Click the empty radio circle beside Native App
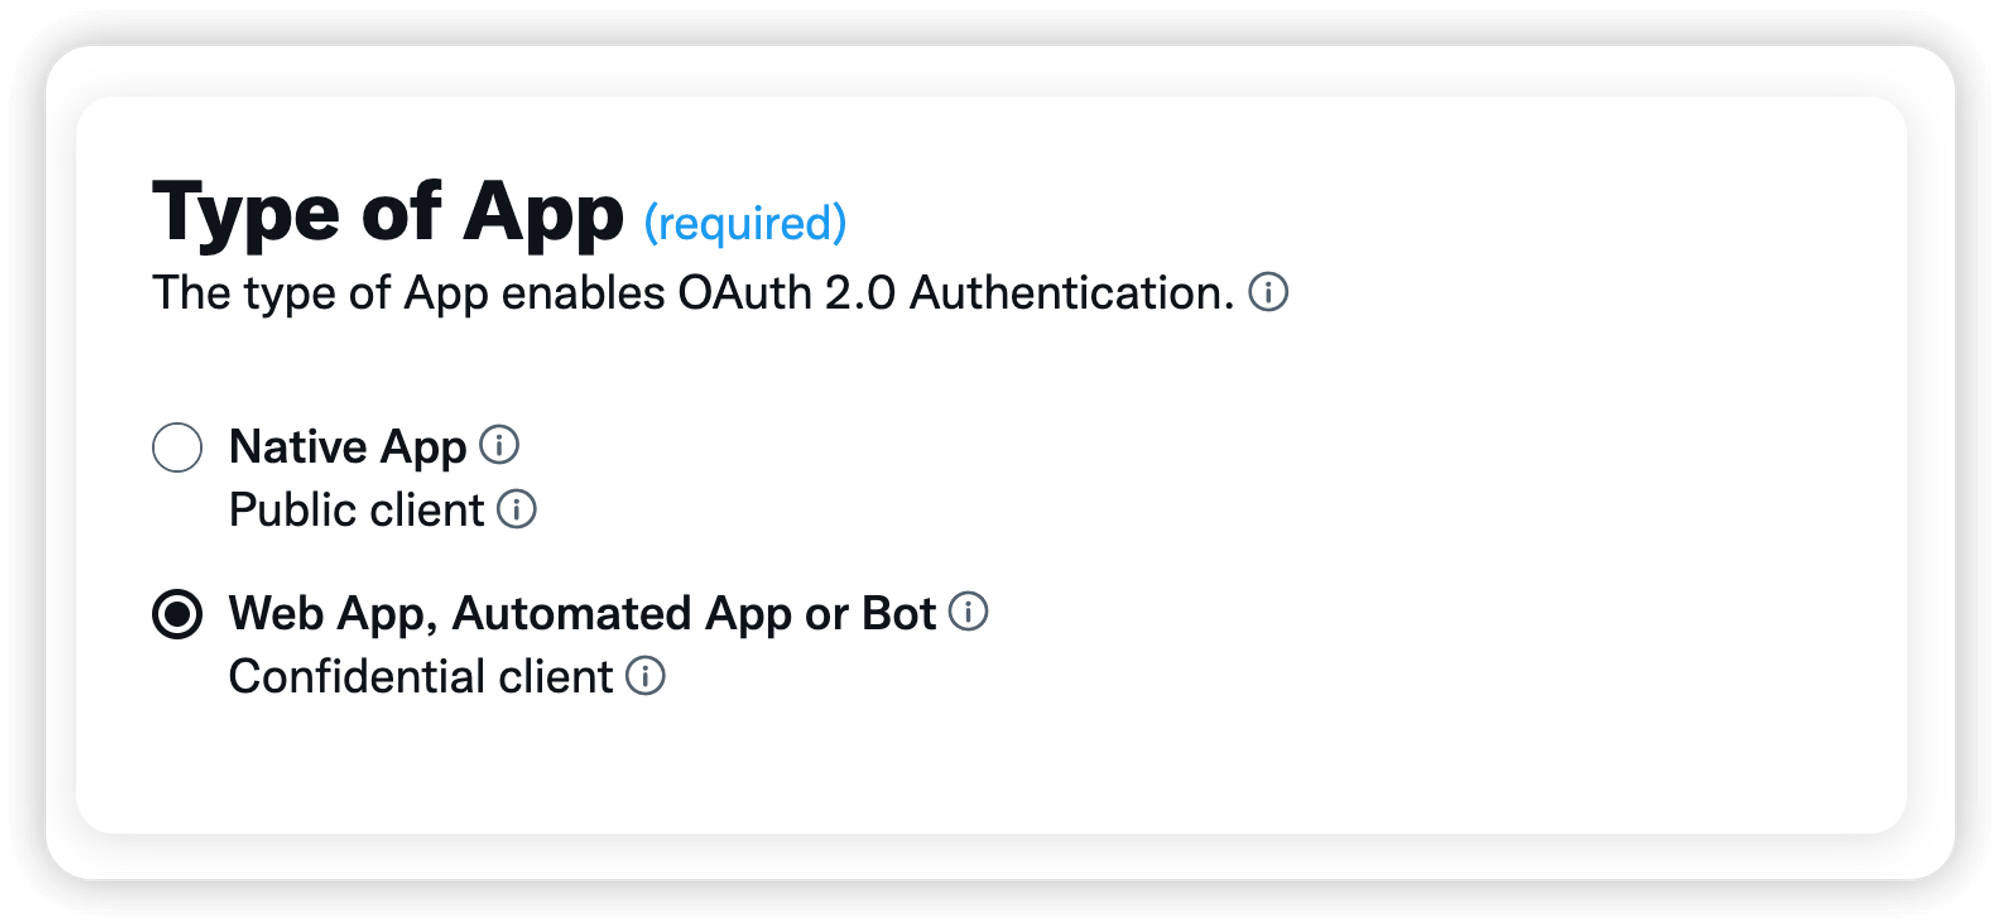 point(176,447)
